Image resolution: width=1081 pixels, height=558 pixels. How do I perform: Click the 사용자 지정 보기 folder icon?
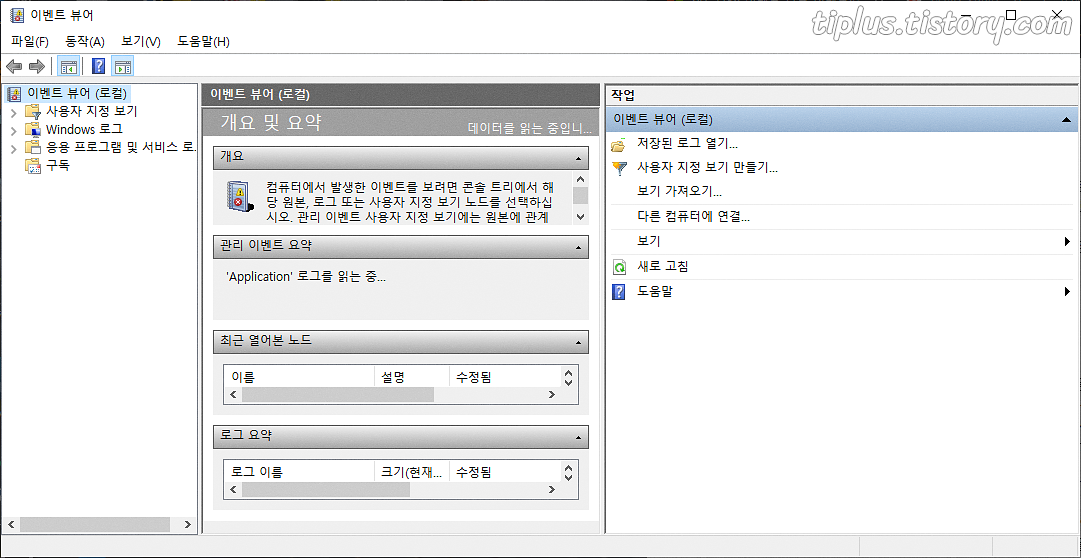32,111
